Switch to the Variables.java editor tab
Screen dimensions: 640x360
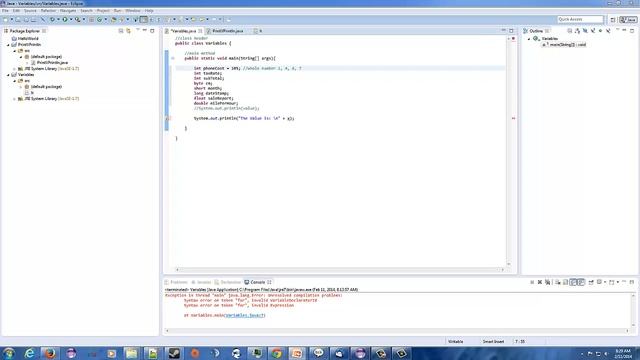[183, 31]
